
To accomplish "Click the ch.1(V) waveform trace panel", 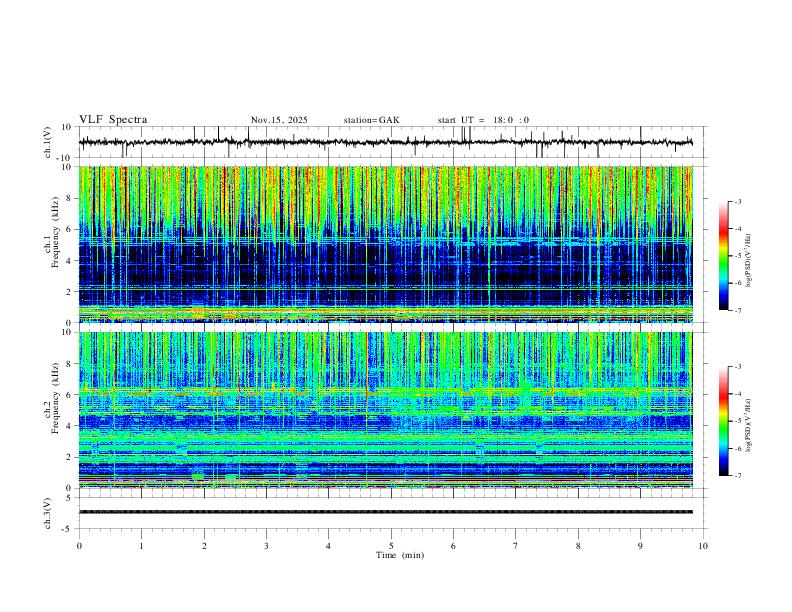I will pyautogui.click(x=392, y=142).
